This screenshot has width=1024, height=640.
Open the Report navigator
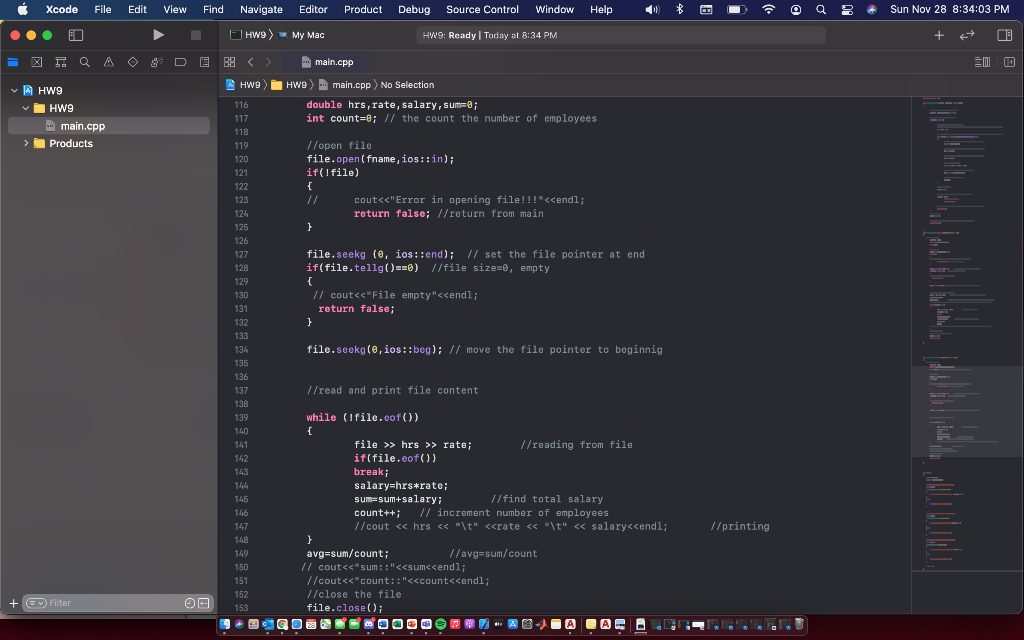[x=204, y=62]
